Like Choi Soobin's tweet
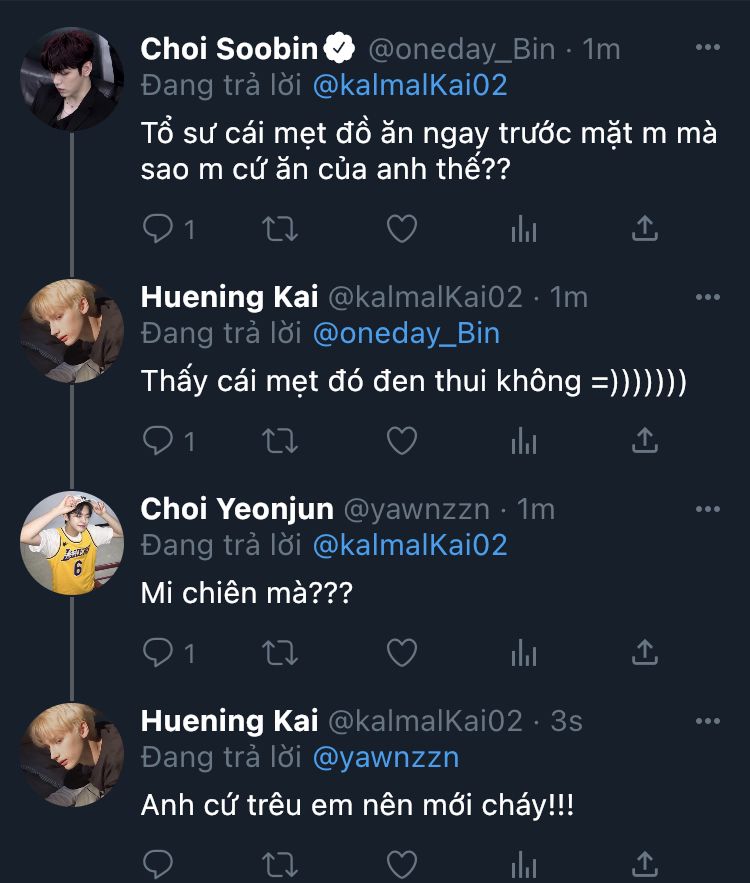Image resolution: width=750 pixels, height=883 pixels. click(x=401, y=229)
